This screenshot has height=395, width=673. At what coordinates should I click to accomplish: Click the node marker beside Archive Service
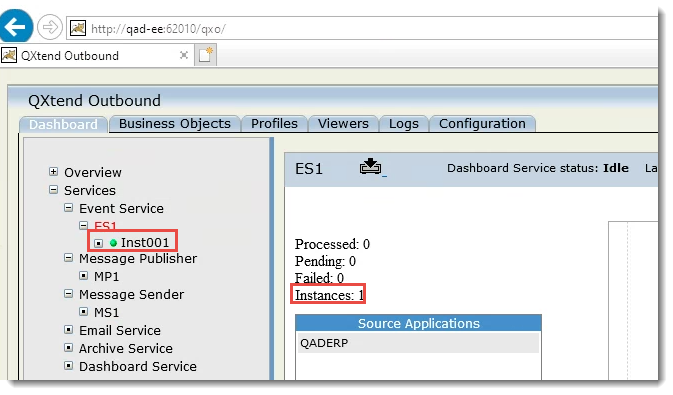coord(68,348)
